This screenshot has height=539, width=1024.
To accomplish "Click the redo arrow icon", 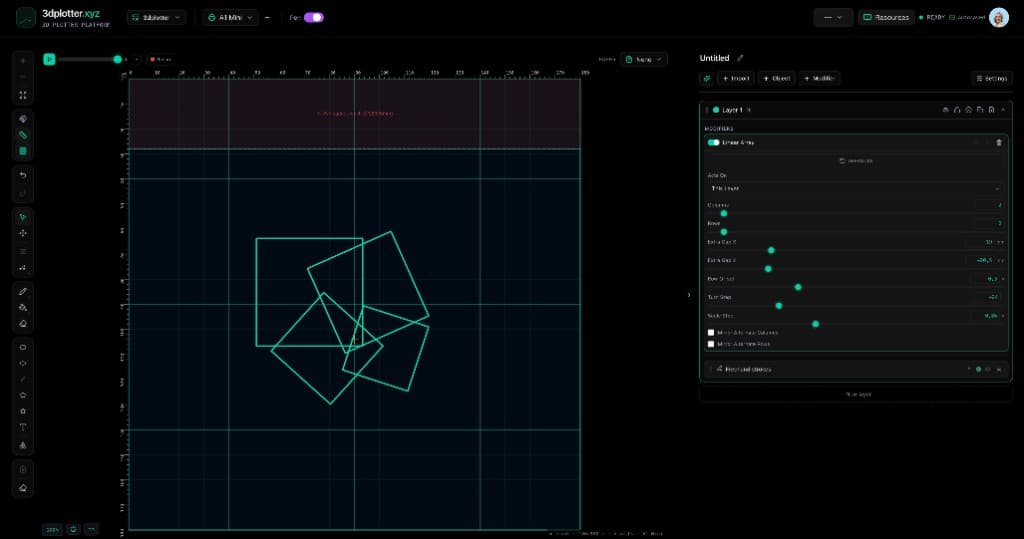I will pyautogui.click(x=23, y=193).
